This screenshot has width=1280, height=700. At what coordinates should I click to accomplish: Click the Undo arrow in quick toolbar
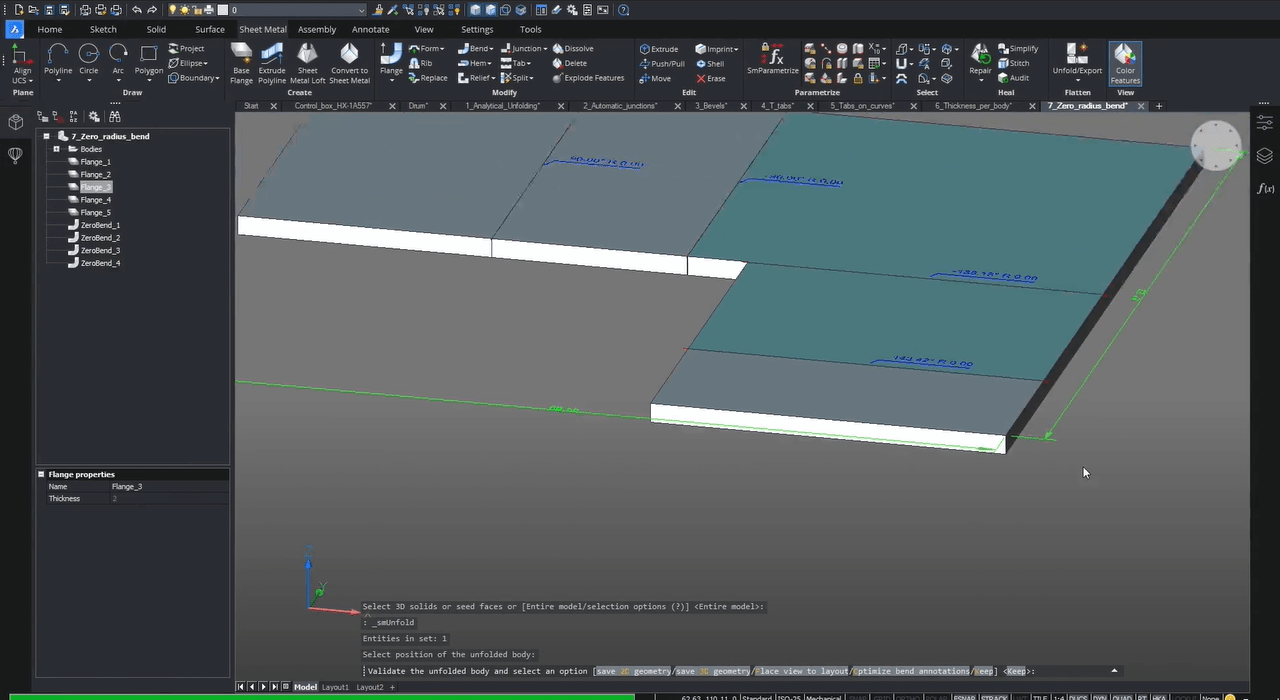click(137, 10)
